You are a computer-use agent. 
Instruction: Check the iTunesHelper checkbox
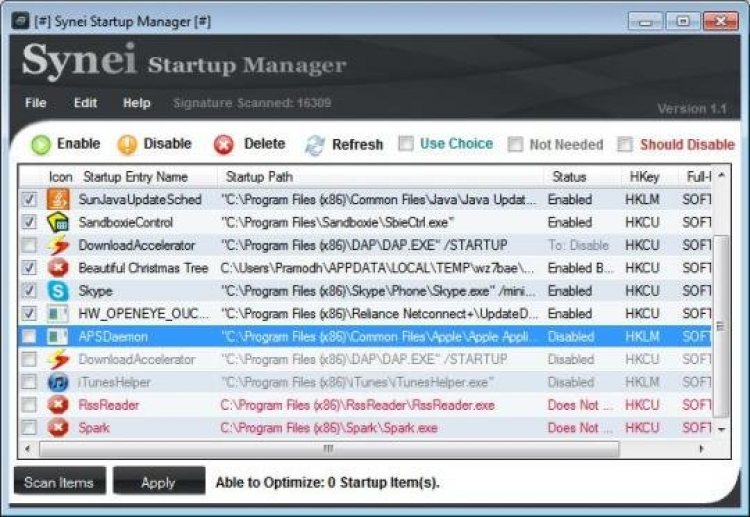[29, 382]
